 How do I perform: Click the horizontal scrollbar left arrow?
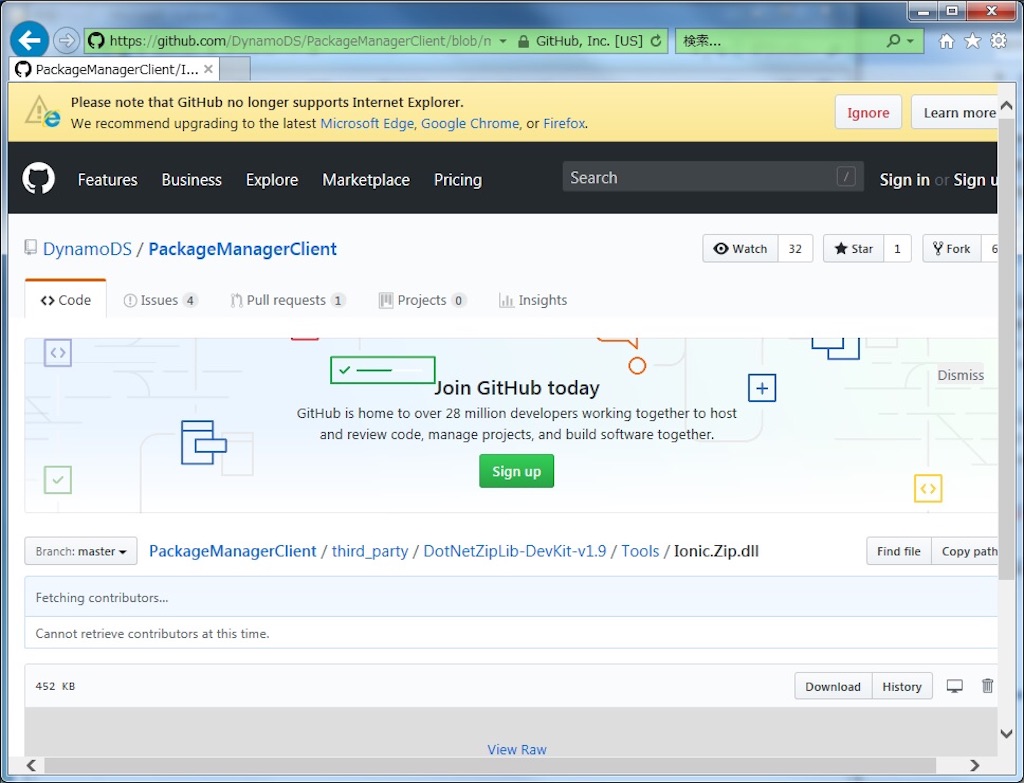tap(31, 765)
